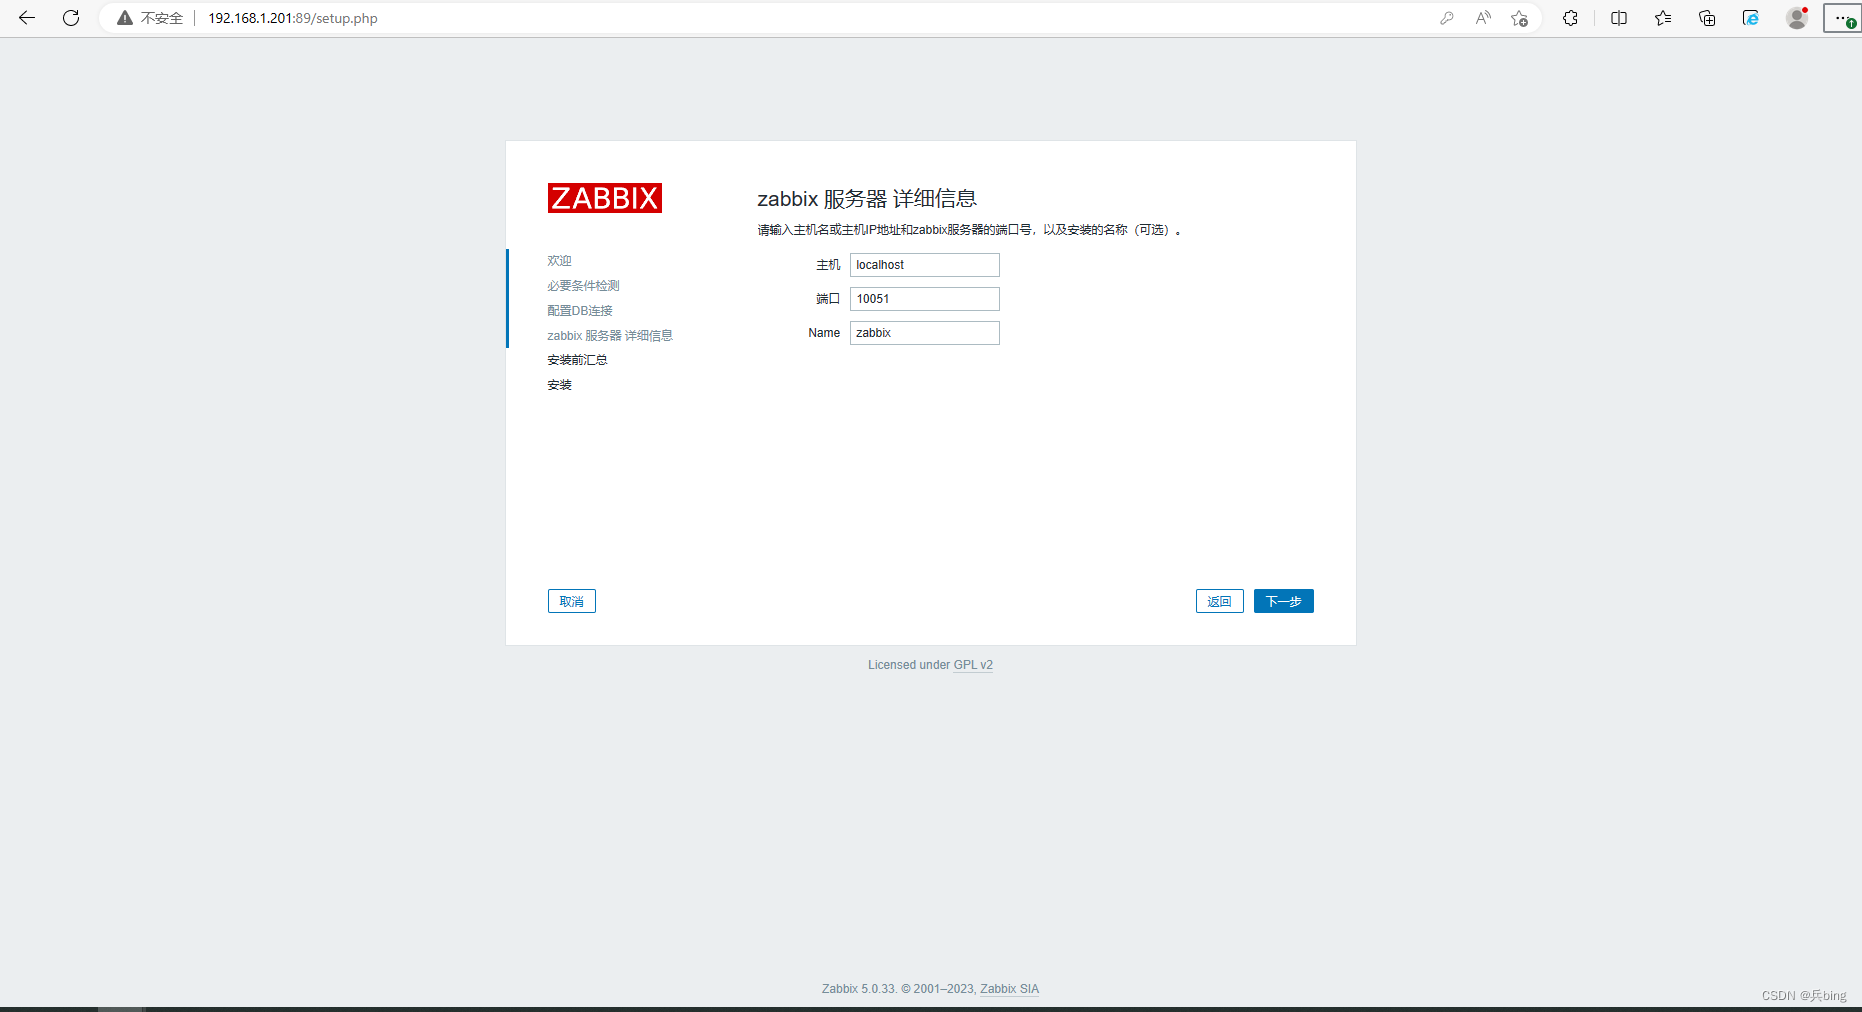Click the IE mode browser icon
The image size is (1862, 1012).
coord(1751,18)
